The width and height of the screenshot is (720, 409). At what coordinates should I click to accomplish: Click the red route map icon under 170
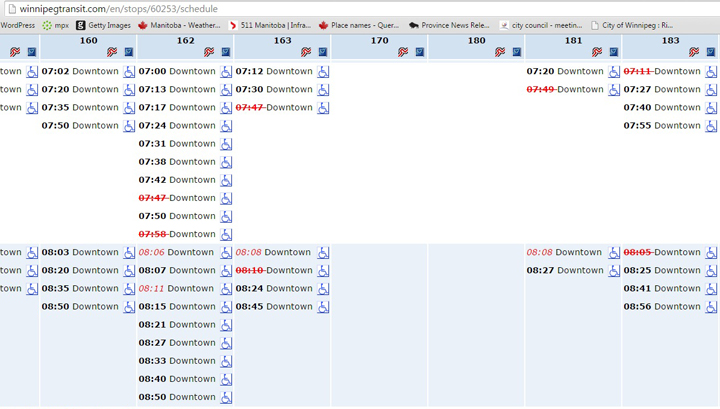pos(403,52)
